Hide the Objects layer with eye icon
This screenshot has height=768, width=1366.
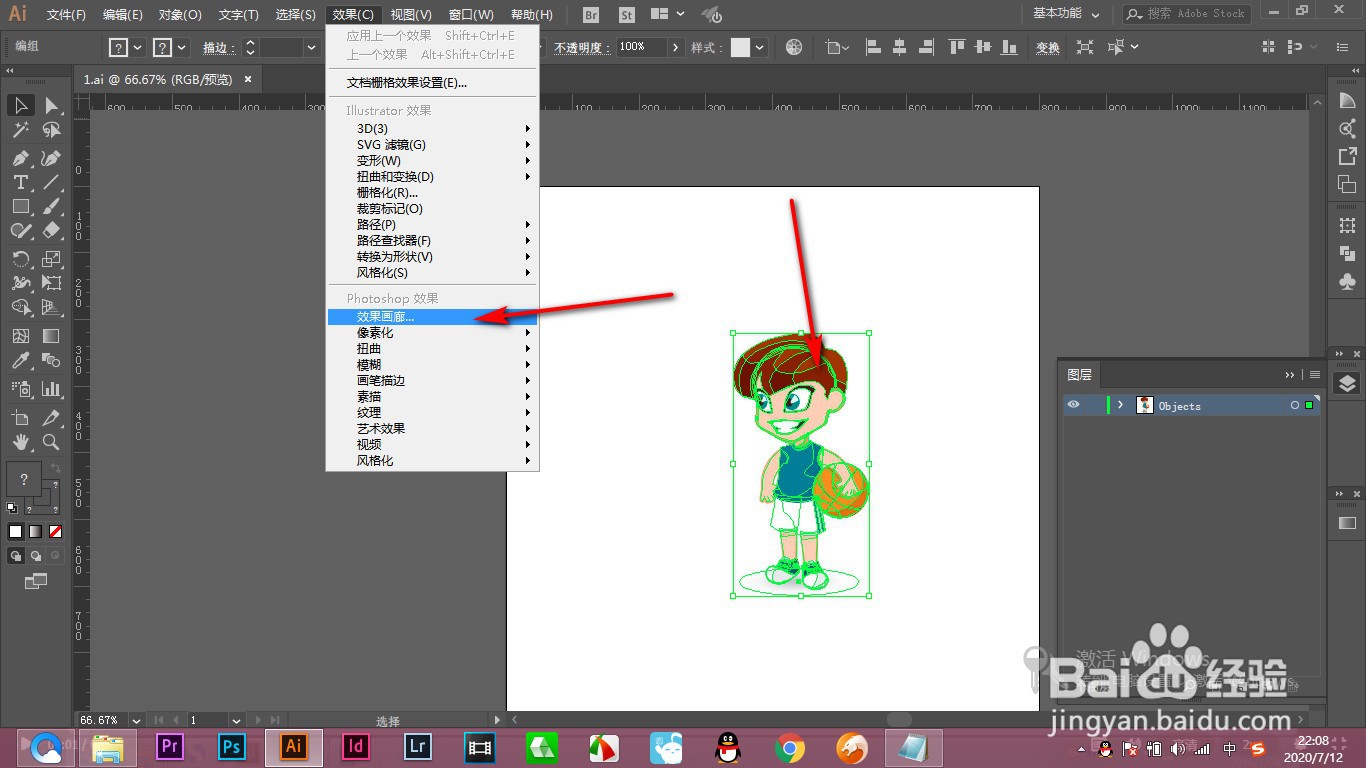[x=1074, y=405]
